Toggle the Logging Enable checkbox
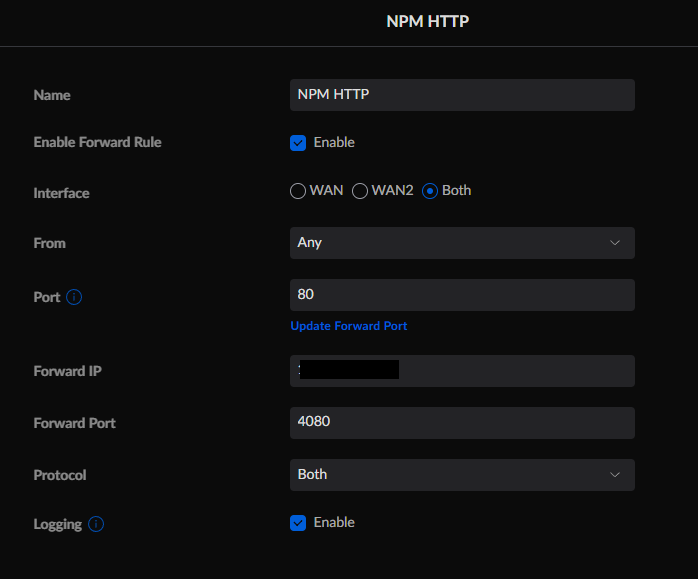Viewport: 698px width, 579px height. pyautogui.click(x=298, y=523)
